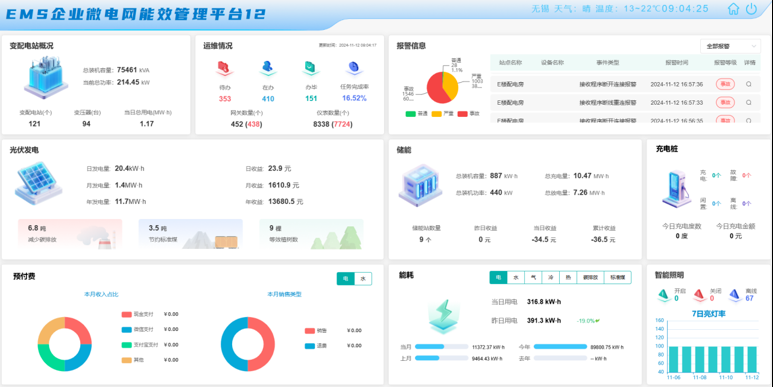This screenshot has height=387, width=773.
Task: Toggle the green 普通 pie legend entry
Action: (x=417, y=114)
